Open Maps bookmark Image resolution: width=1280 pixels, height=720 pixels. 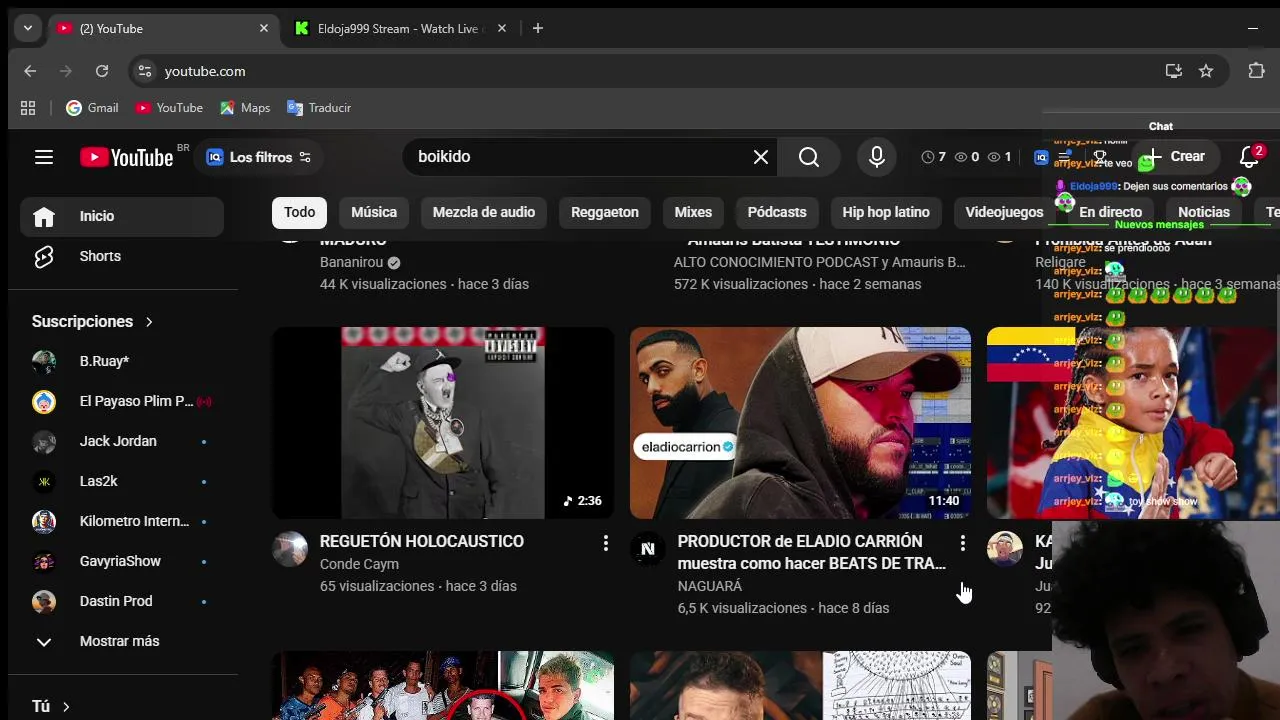coord(245,108)
